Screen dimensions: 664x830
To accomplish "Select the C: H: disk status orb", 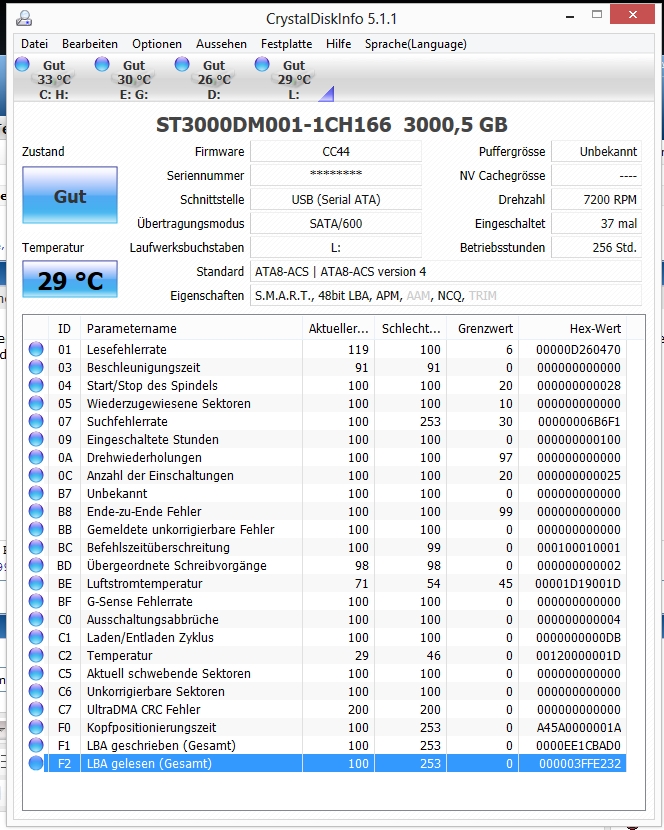I will [22, 65].
